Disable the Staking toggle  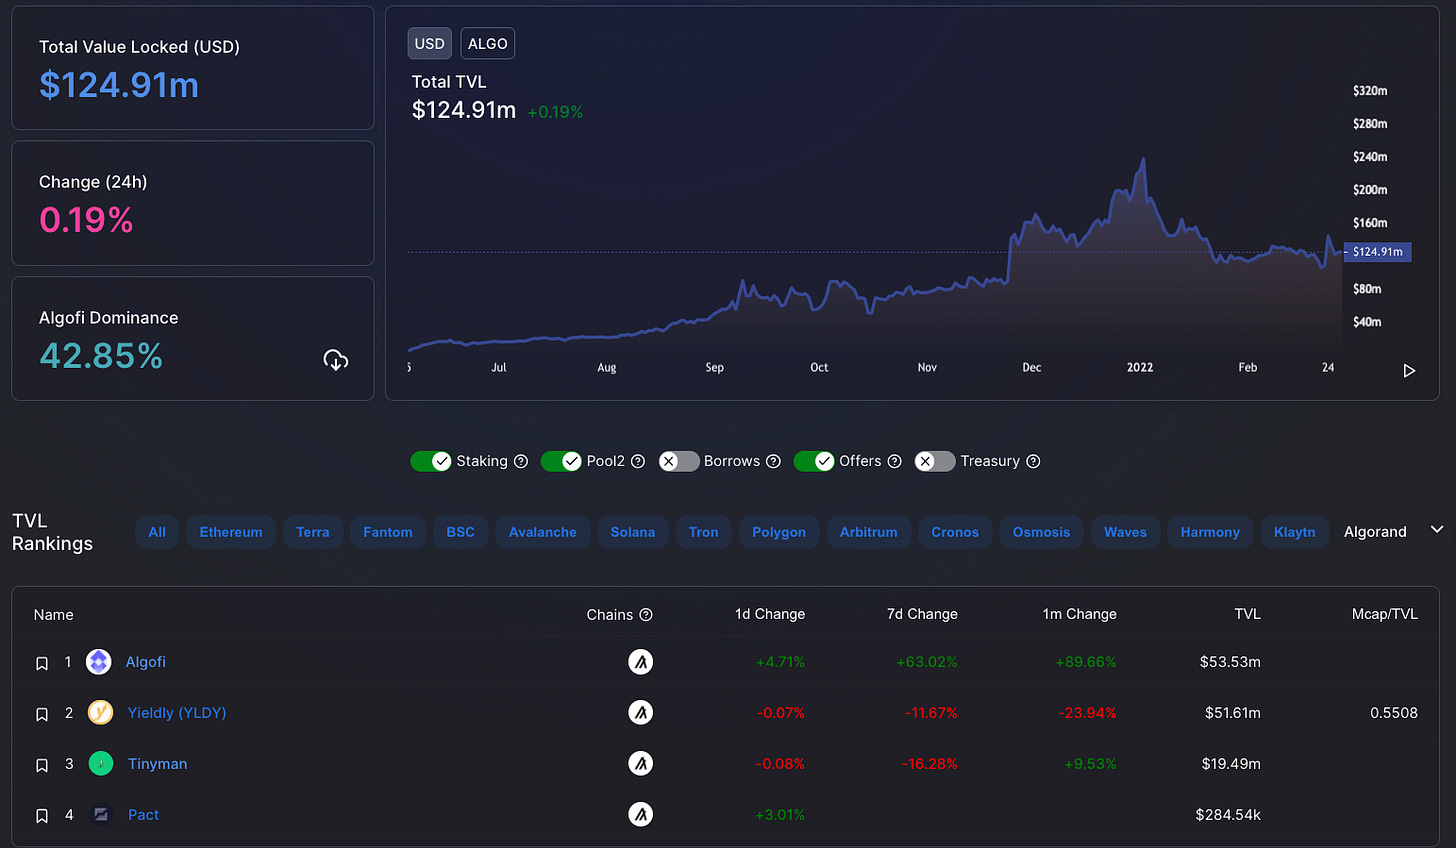[x=431, y=461]
